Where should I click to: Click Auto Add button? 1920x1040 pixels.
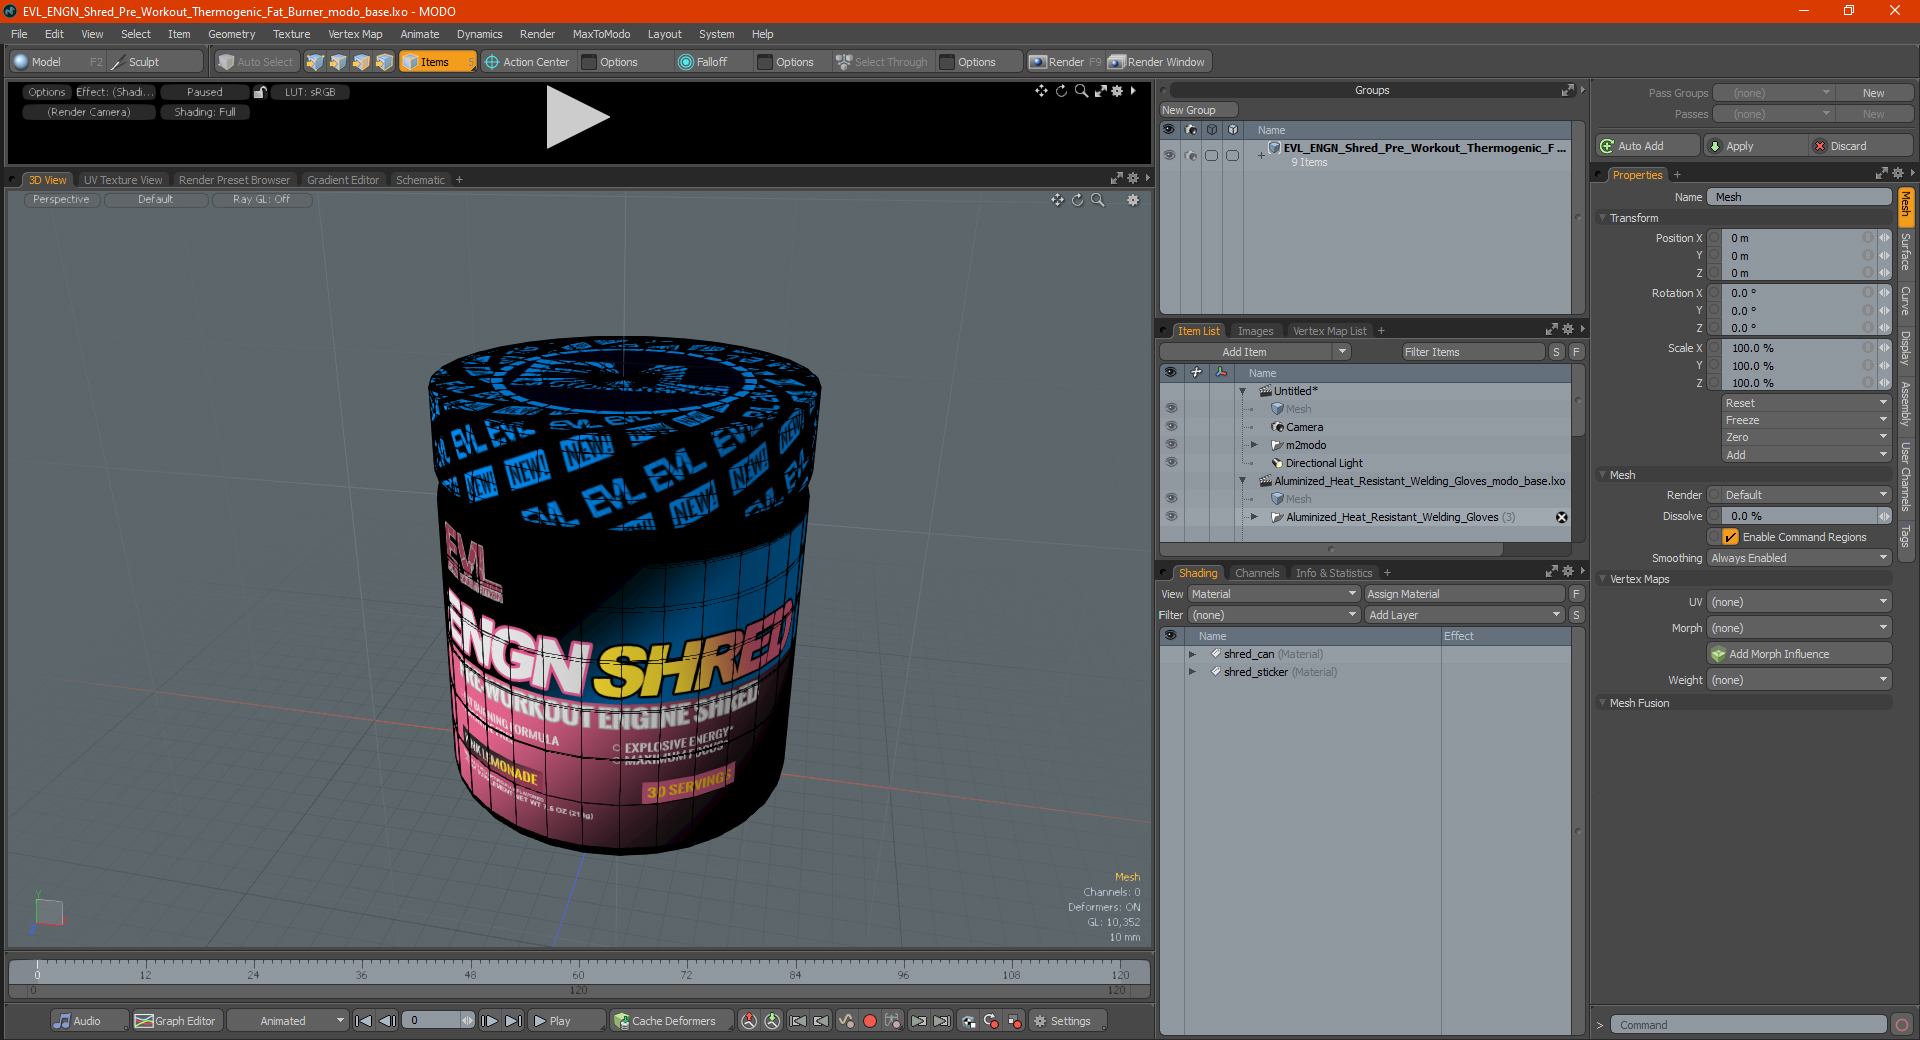point(1648,146)
